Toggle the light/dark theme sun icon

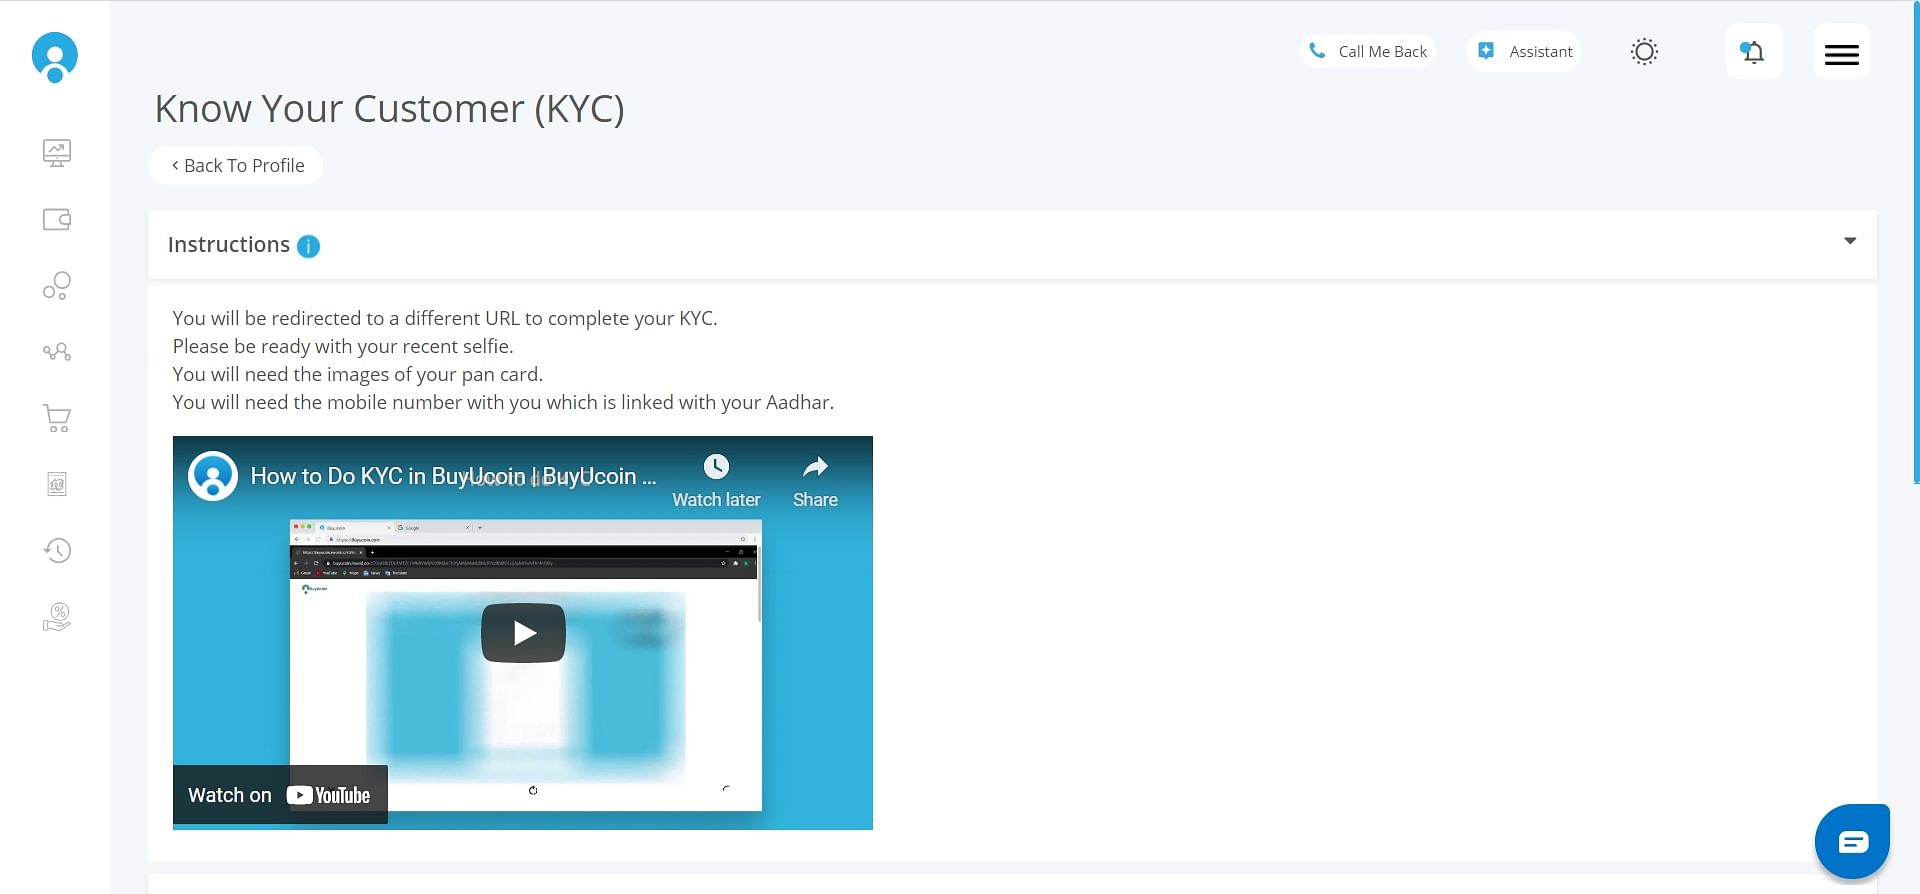1644,51
